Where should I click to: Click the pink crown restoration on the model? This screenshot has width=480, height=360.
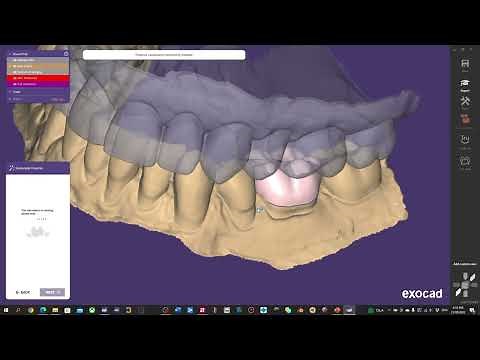click(288, 188)
